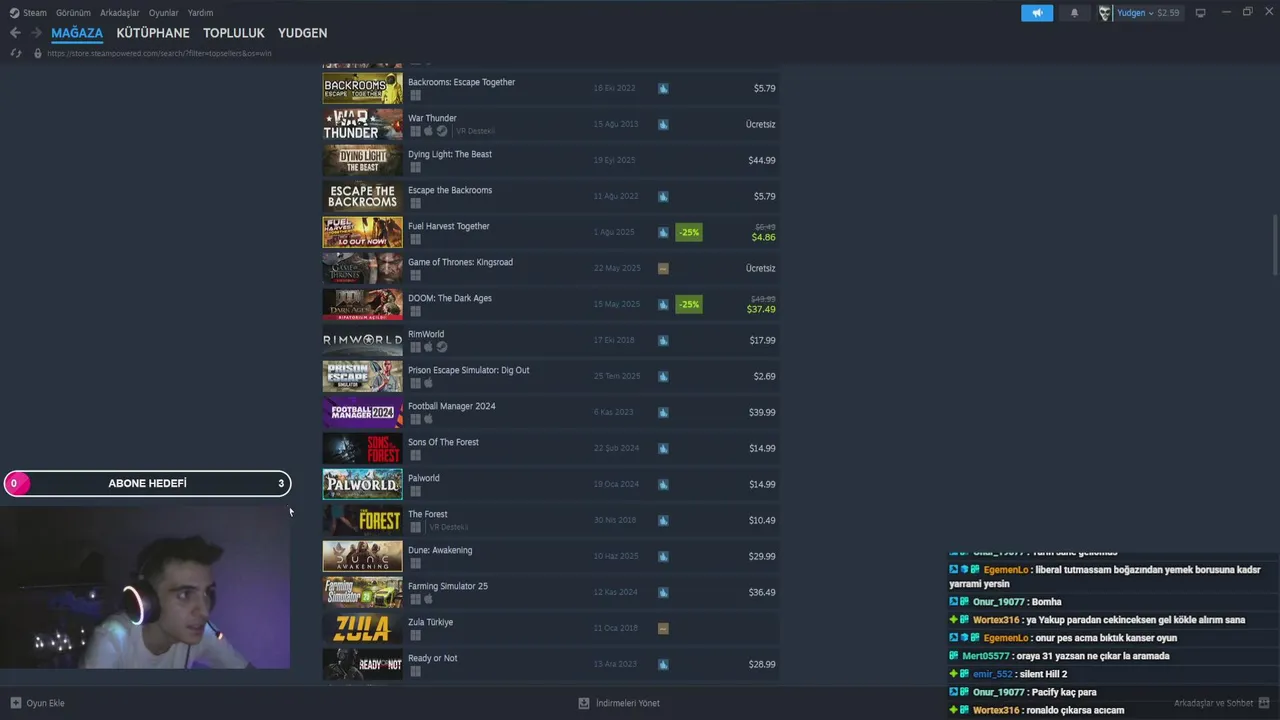Click the $2.59 wallet balance

click(1168, 13)
